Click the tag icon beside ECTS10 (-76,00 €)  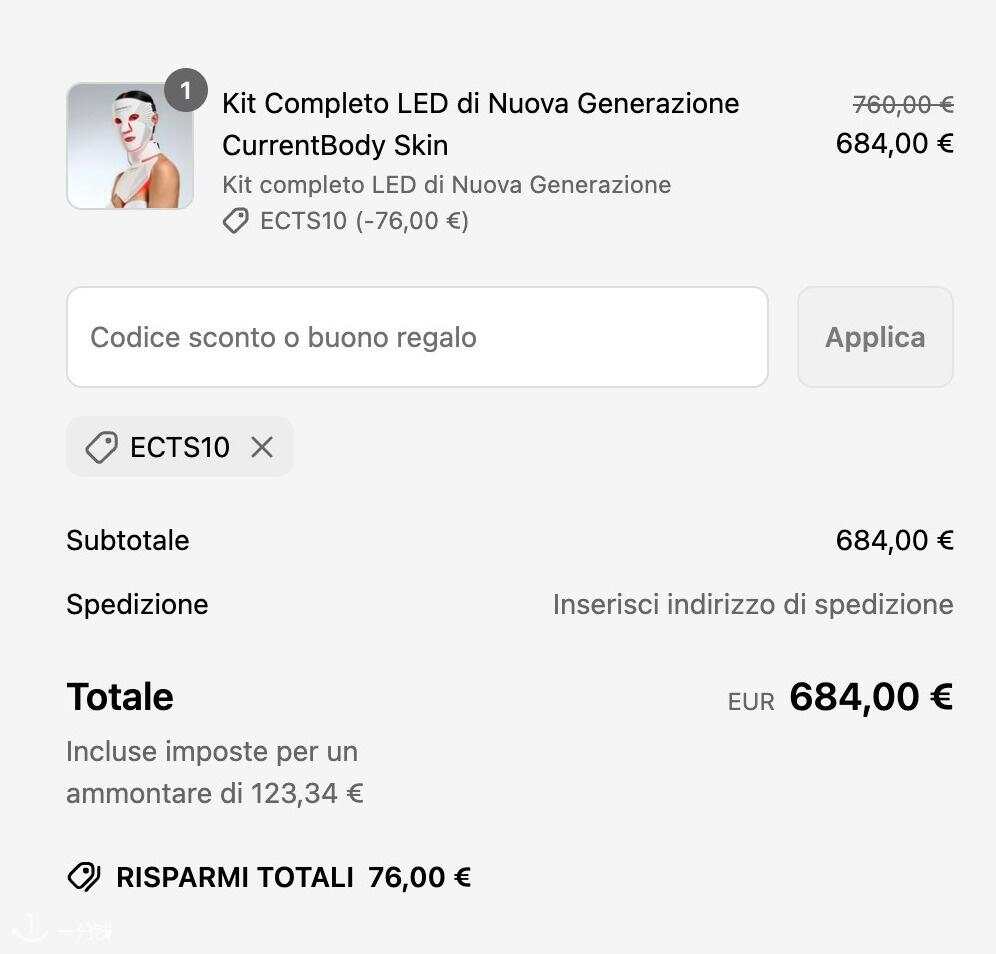(x=236, y=221)
